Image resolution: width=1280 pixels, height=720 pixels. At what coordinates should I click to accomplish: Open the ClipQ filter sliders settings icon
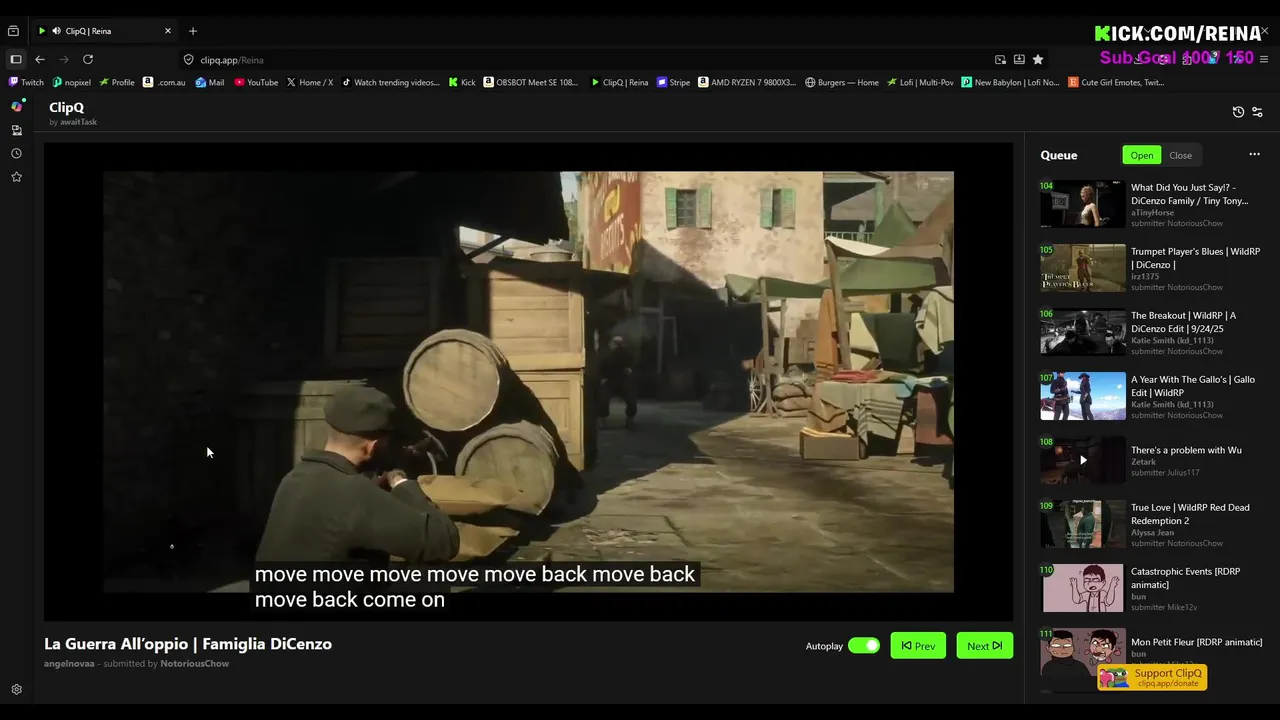(x=1257, y=112)
